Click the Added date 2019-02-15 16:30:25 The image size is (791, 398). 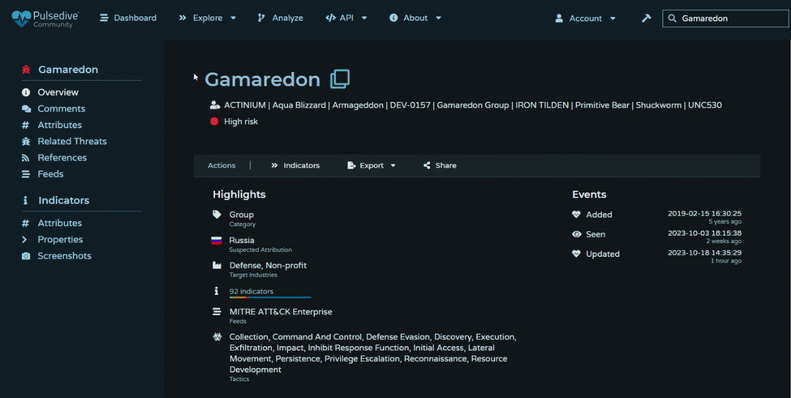[705, 213]
